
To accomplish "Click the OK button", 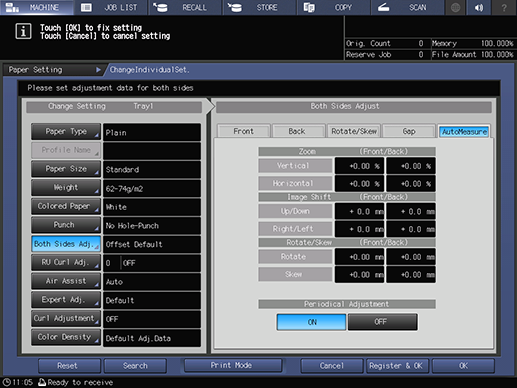I will [x=463, y=366].
